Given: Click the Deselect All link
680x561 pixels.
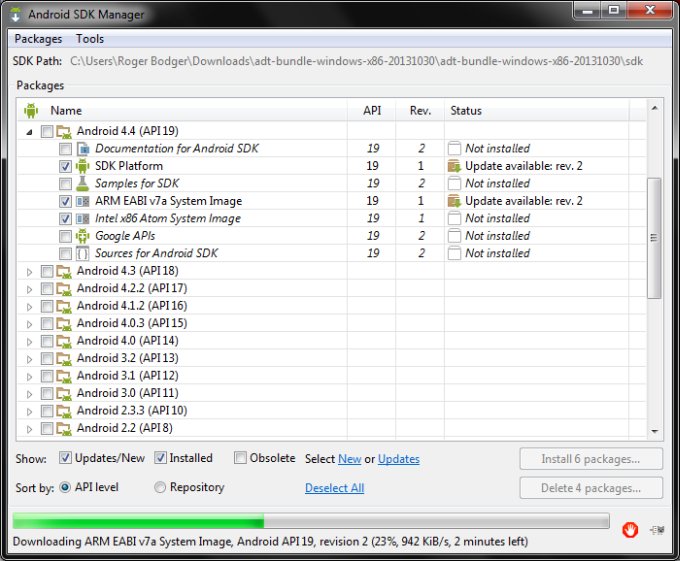Looking at the screenshot, I should [334, 488].
